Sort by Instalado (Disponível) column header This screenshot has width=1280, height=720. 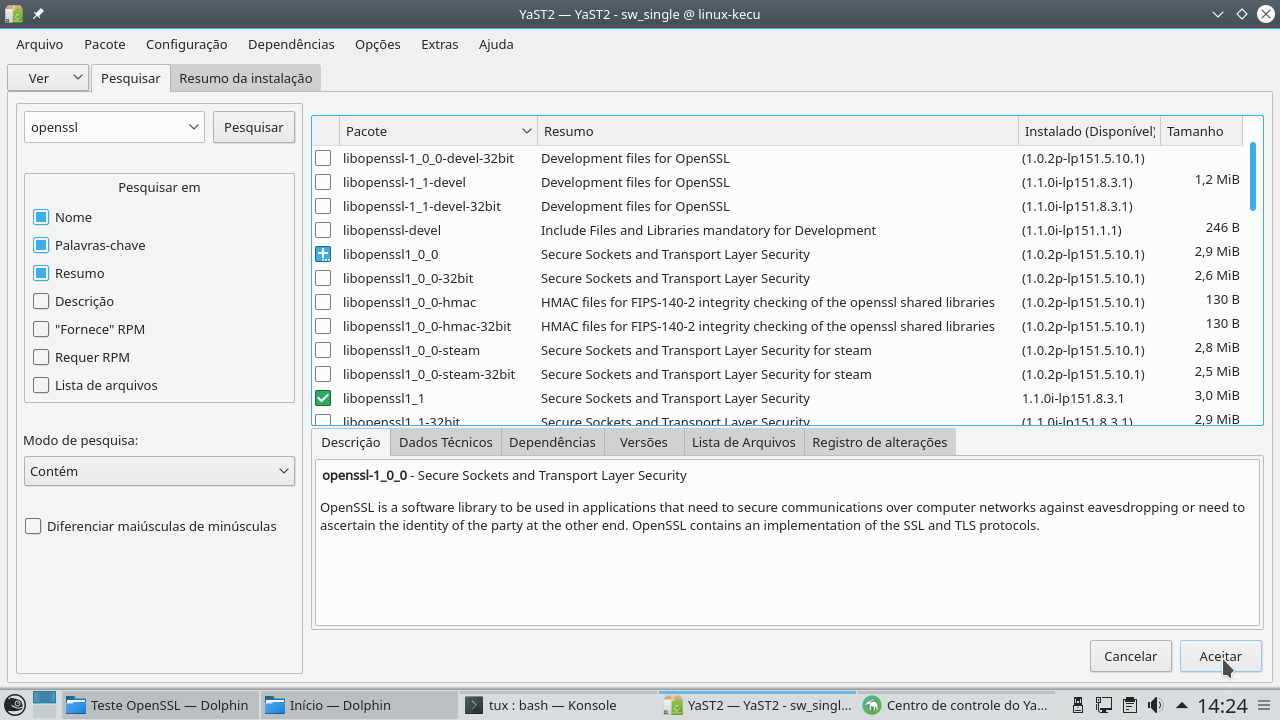(x=1089, y=131)
